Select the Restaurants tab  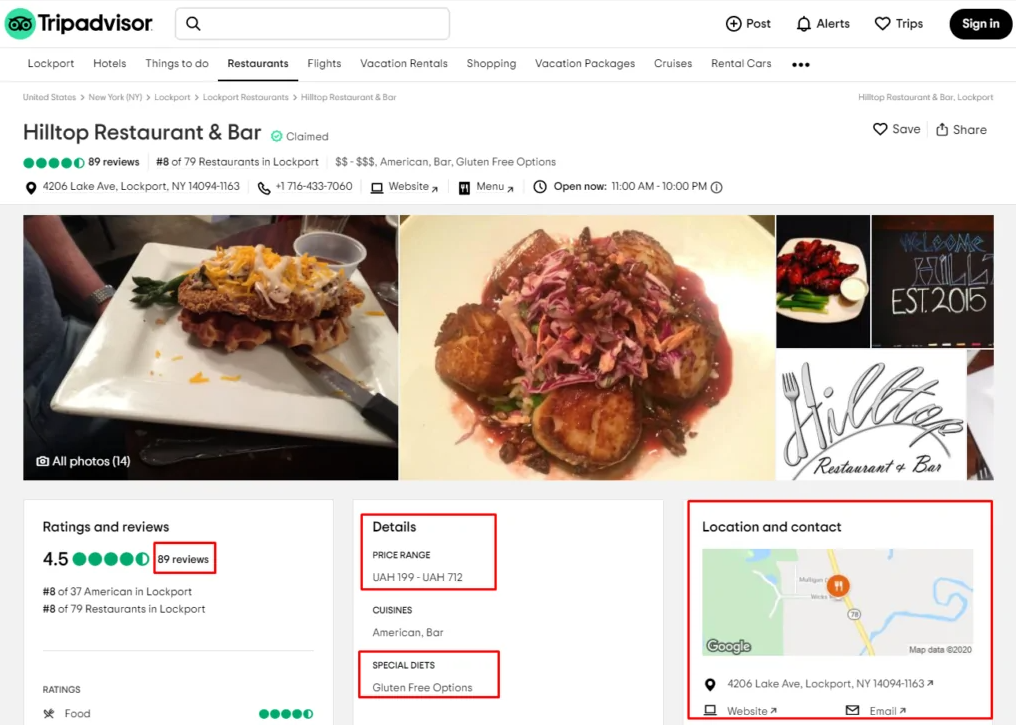pos(258,63)
